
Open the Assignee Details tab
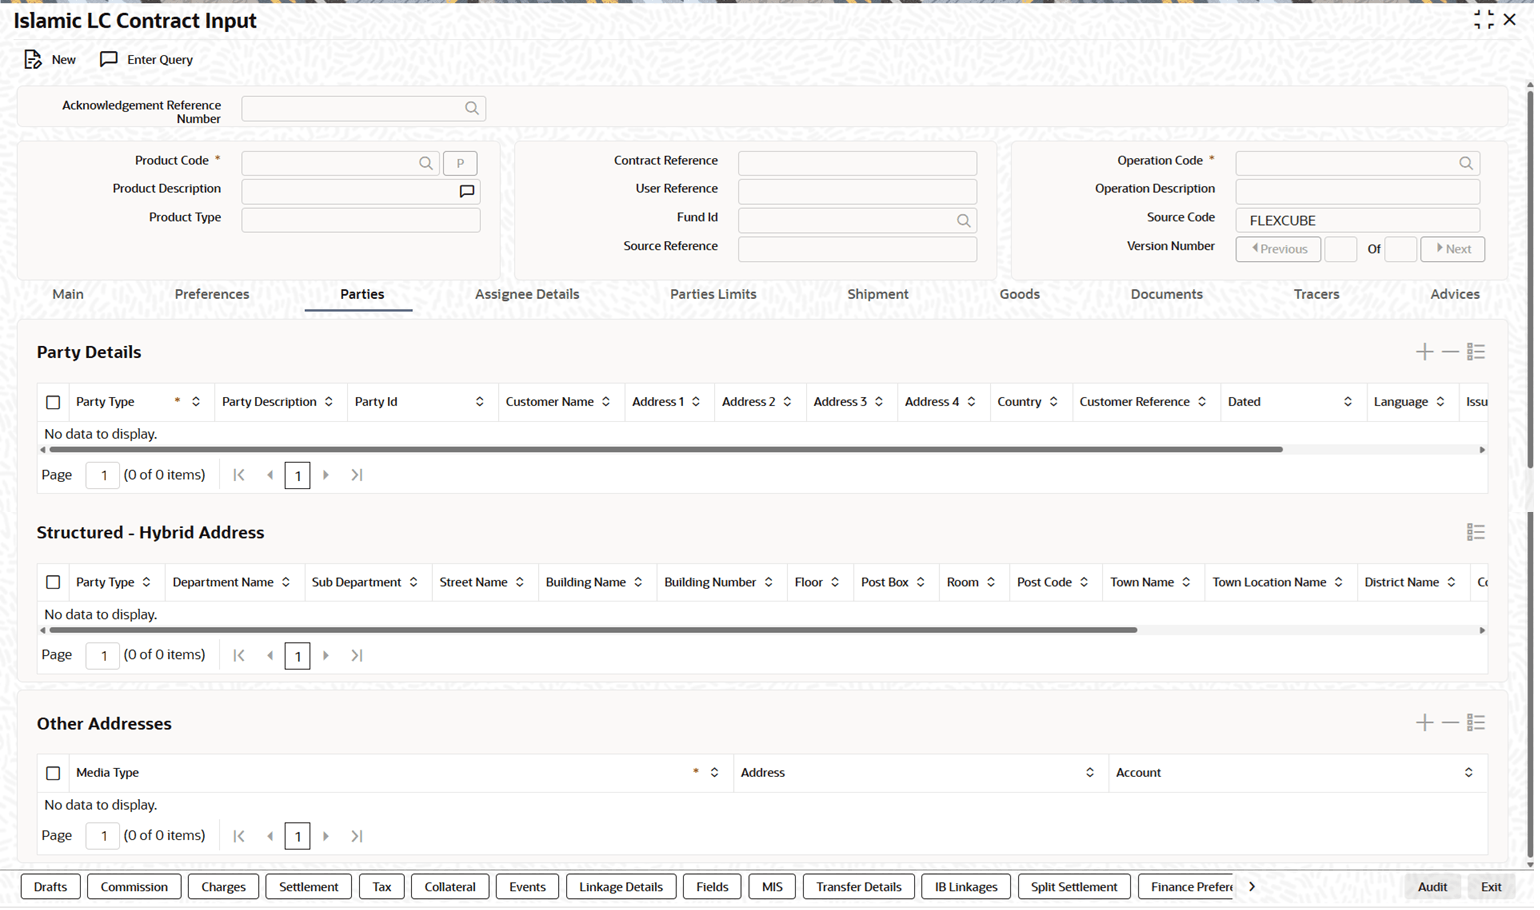[x=527, y=295]
